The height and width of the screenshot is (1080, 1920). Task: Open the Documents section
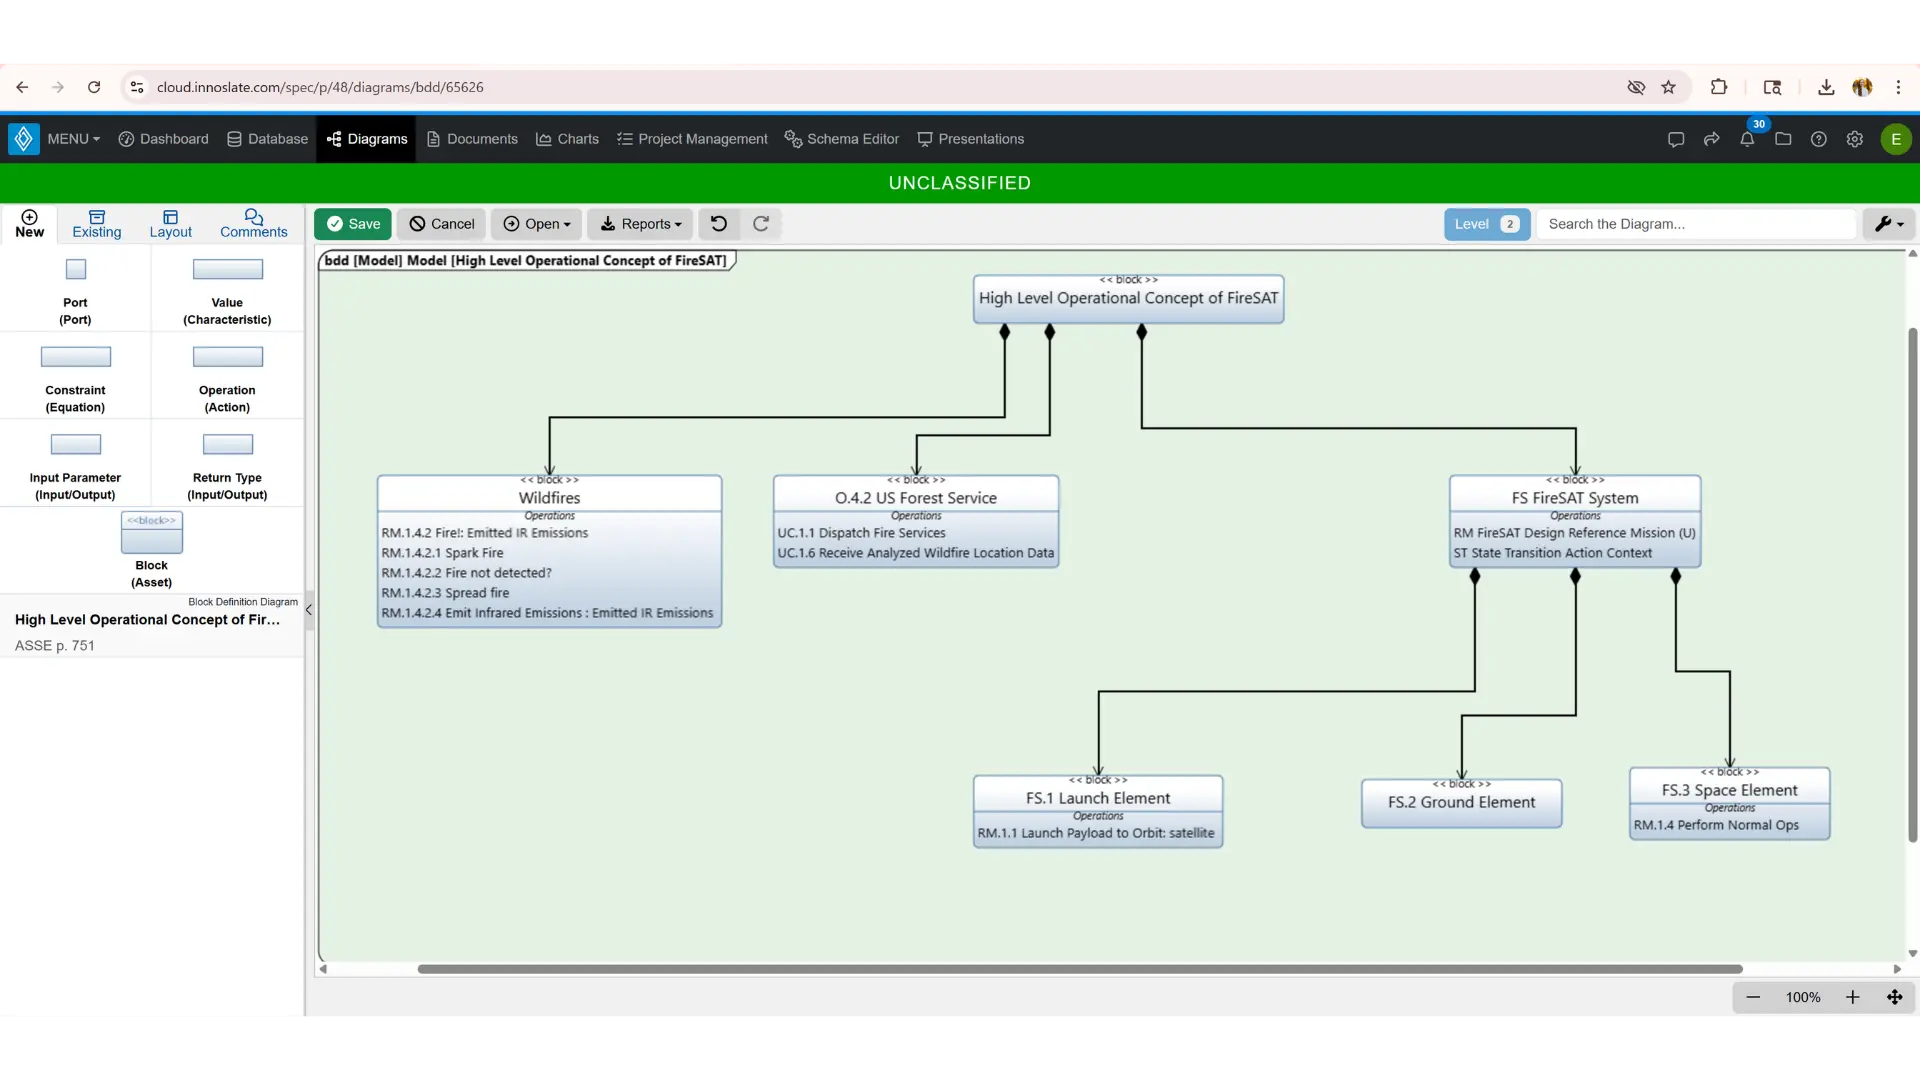click(472, 139)
